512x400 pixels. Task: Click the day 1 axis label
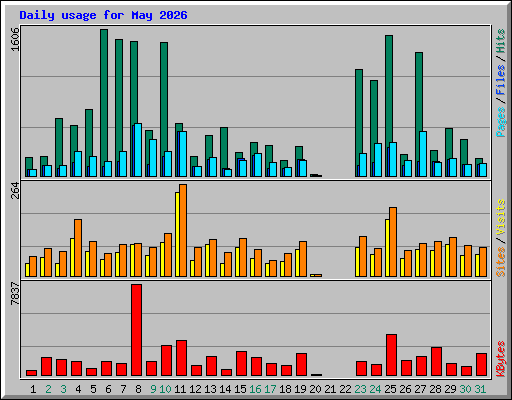click(x=33, y=389)
